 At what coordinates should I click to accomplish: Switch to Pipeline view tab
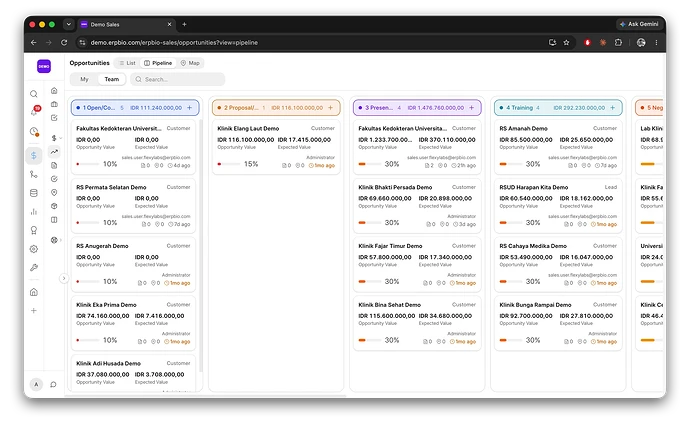[x=158, y=63]
